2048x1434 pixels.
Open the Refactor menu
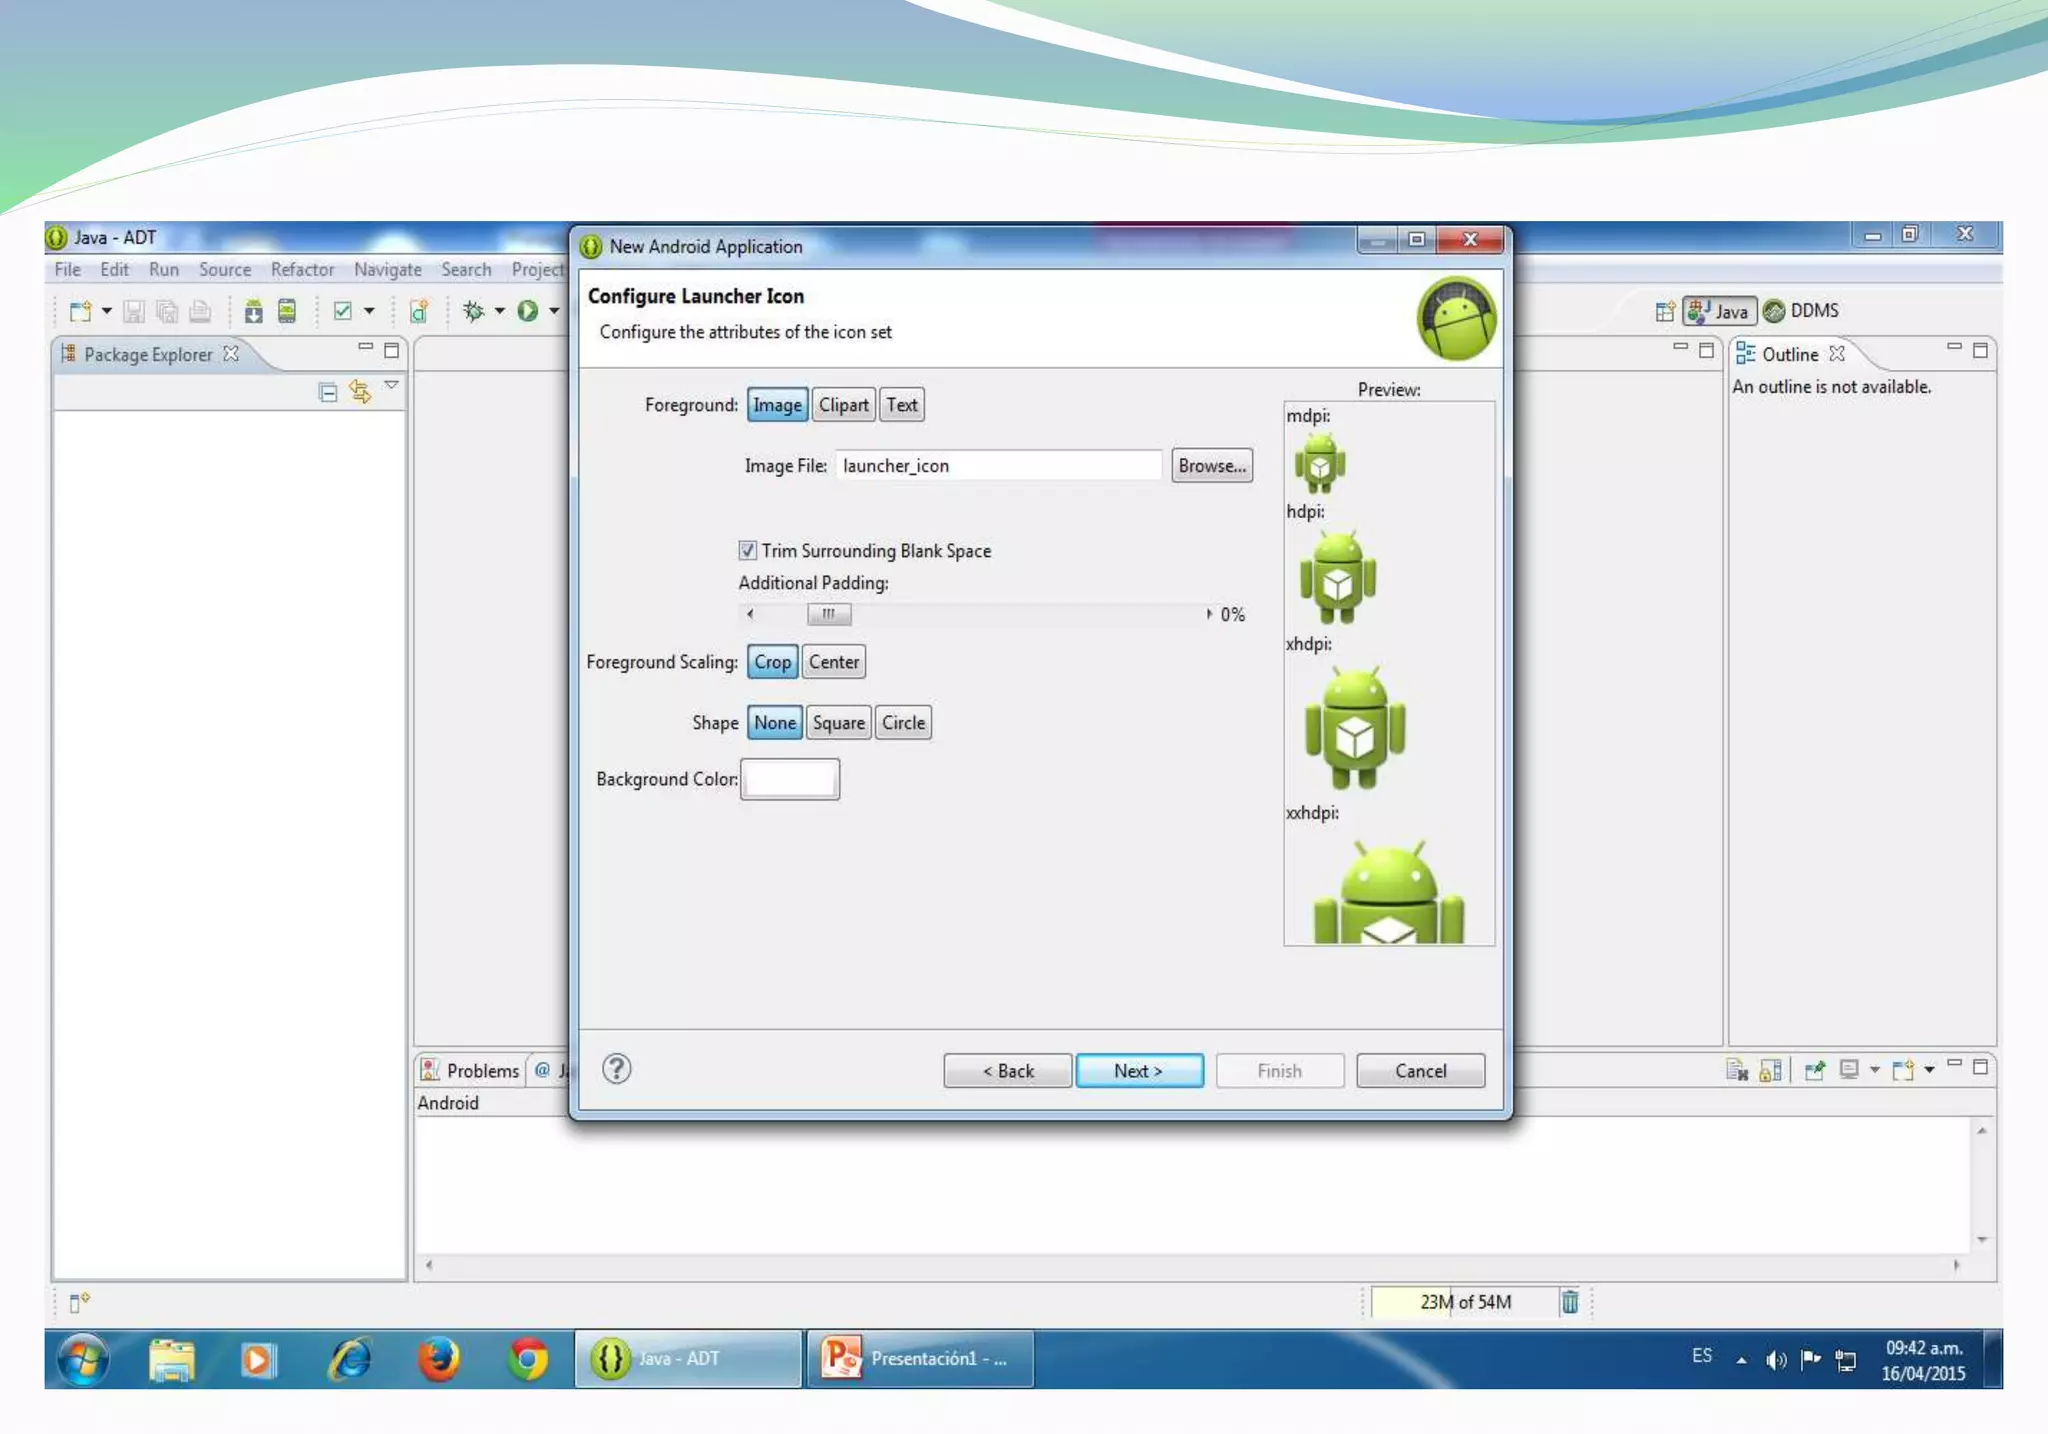[302, 270]
